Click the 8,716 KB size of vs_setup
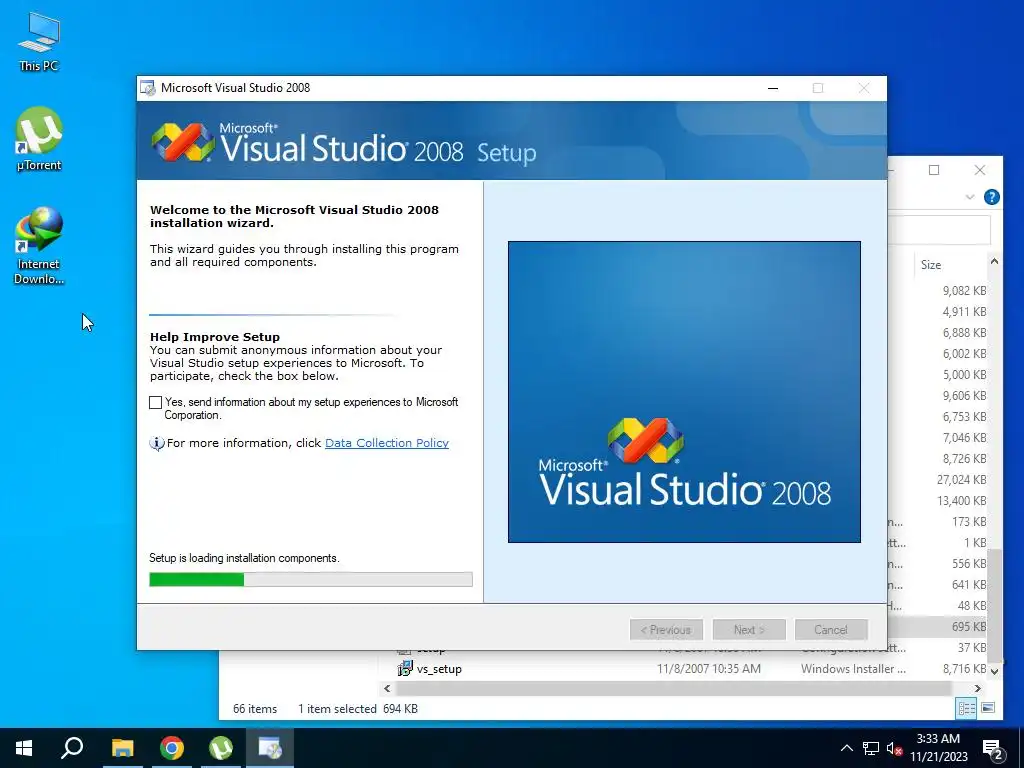 pyautogui.click(x=964, y=669)
